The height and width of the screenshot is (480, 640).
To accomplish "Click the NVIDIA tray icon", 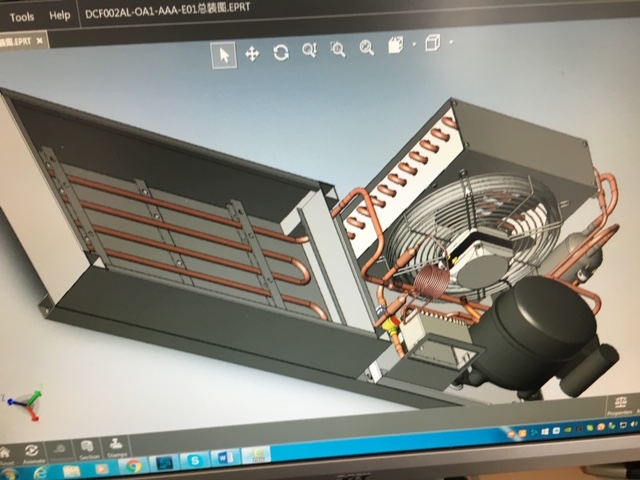I will tap(567, 430).
